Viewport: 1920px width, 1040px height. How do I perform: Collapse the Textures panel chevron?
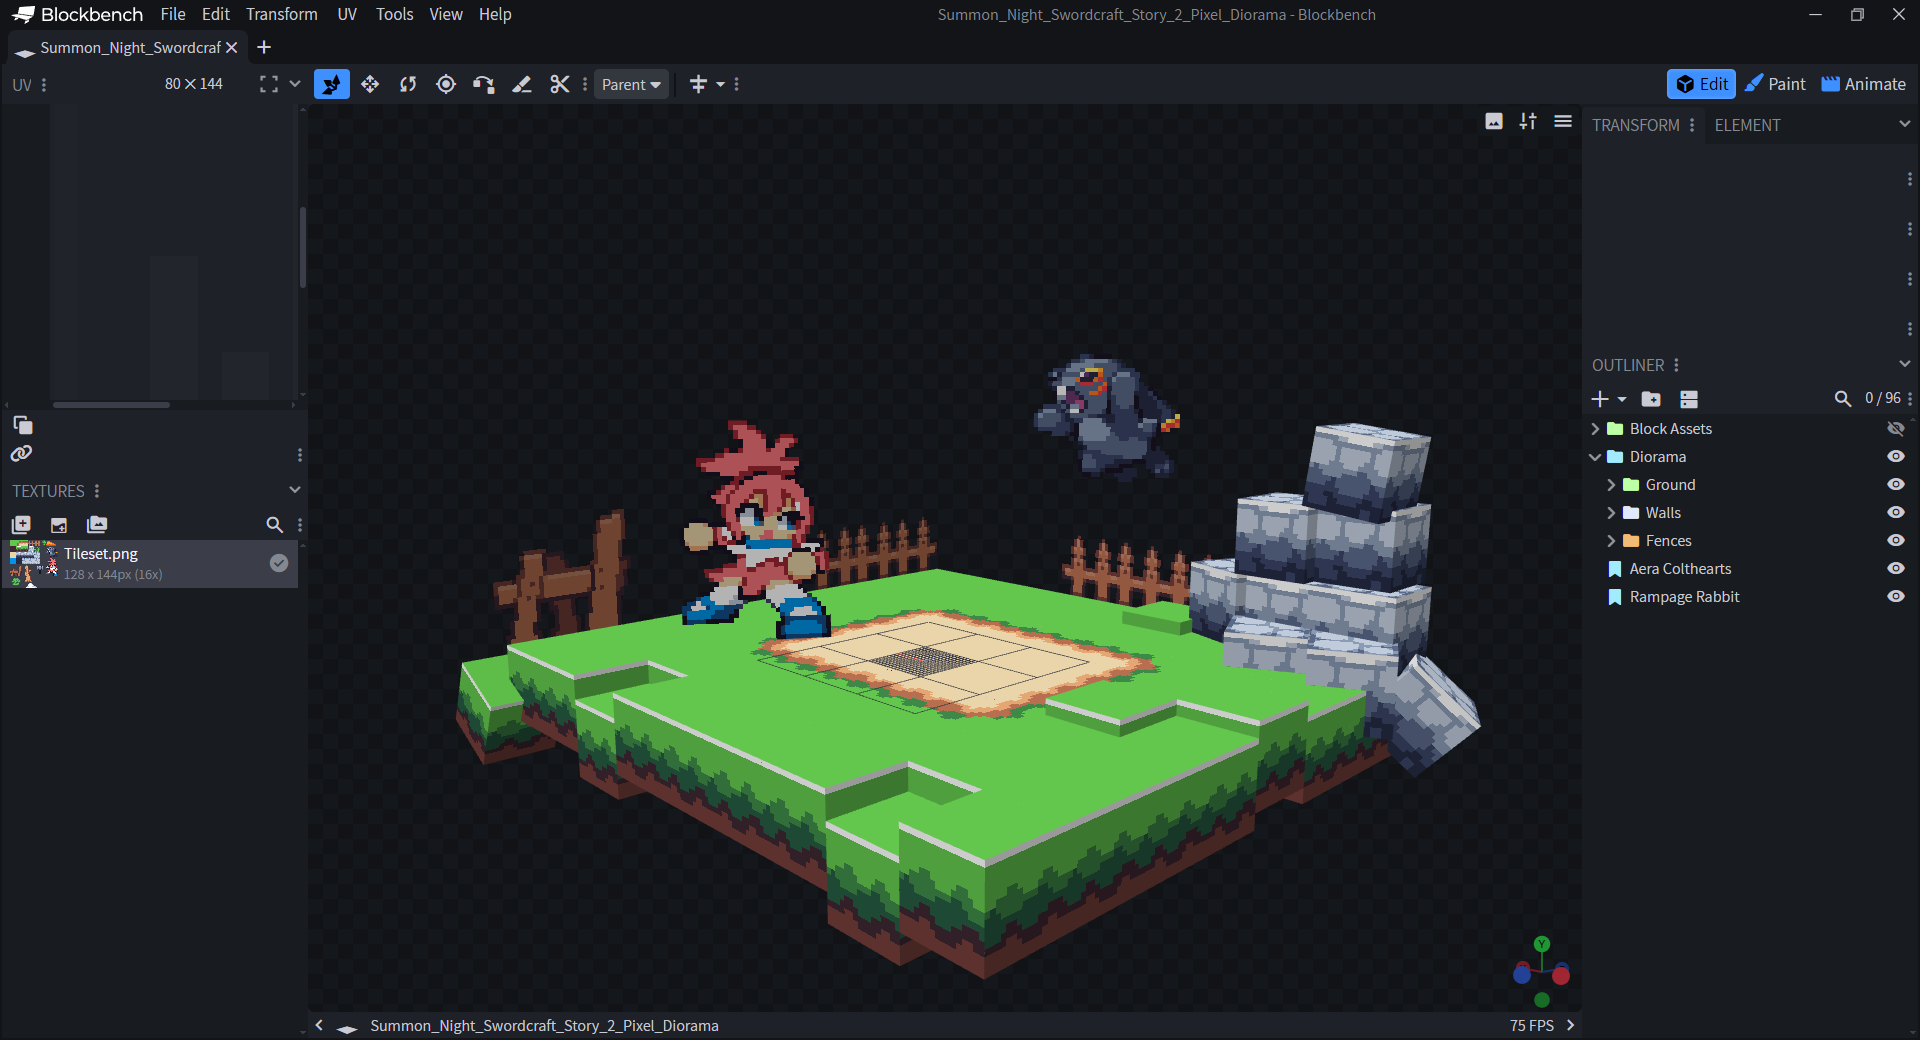(294, 490)
